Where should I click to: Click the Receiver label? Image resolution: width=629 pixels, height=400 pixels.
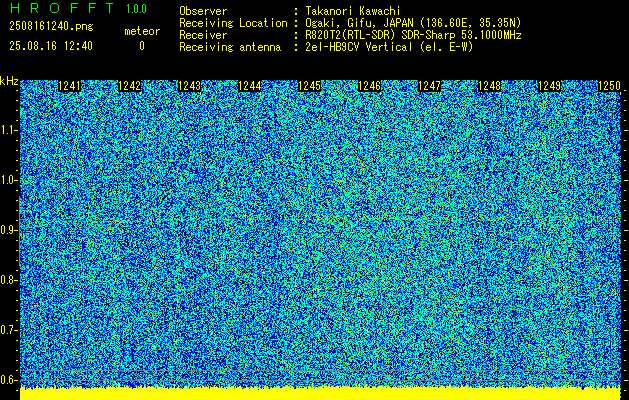[x=203, y=35]
